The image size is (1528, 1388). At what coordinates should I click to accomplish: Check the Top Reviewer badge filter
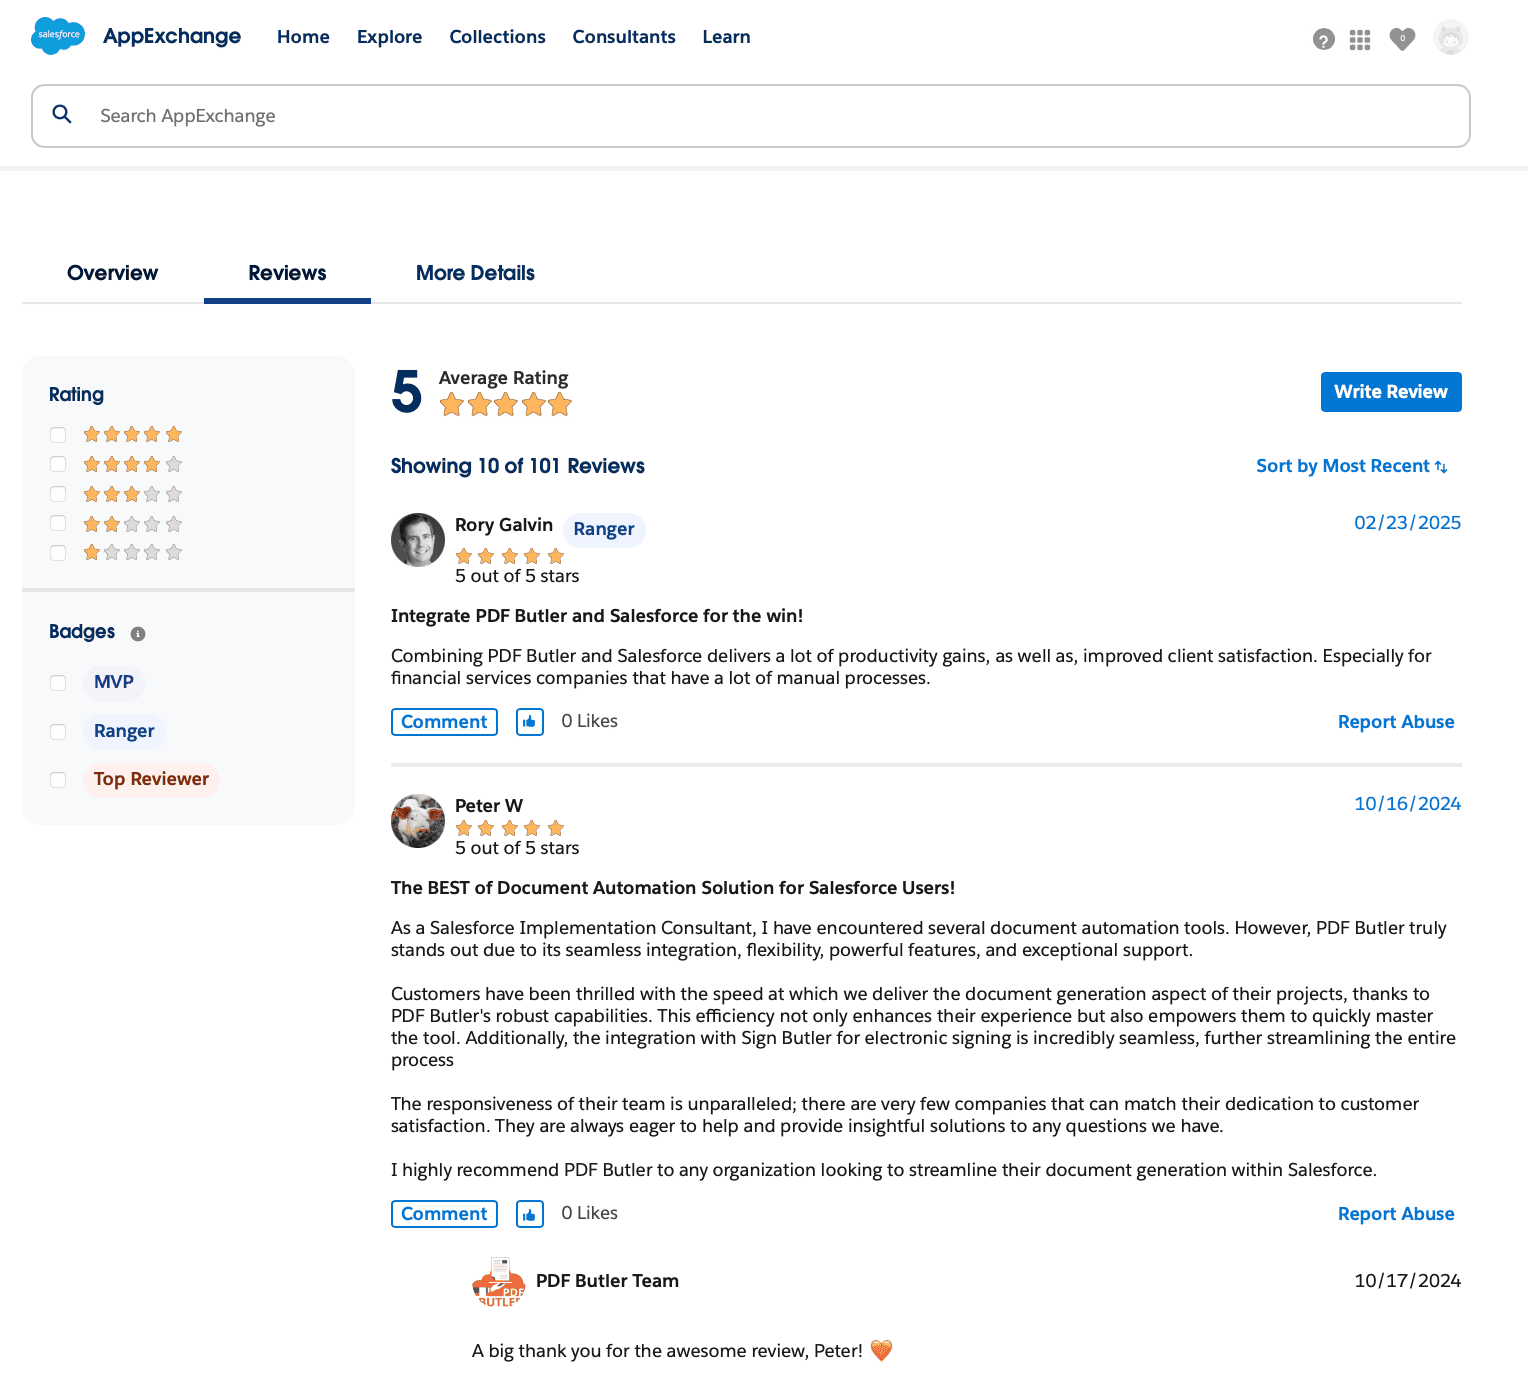[58, 780]
